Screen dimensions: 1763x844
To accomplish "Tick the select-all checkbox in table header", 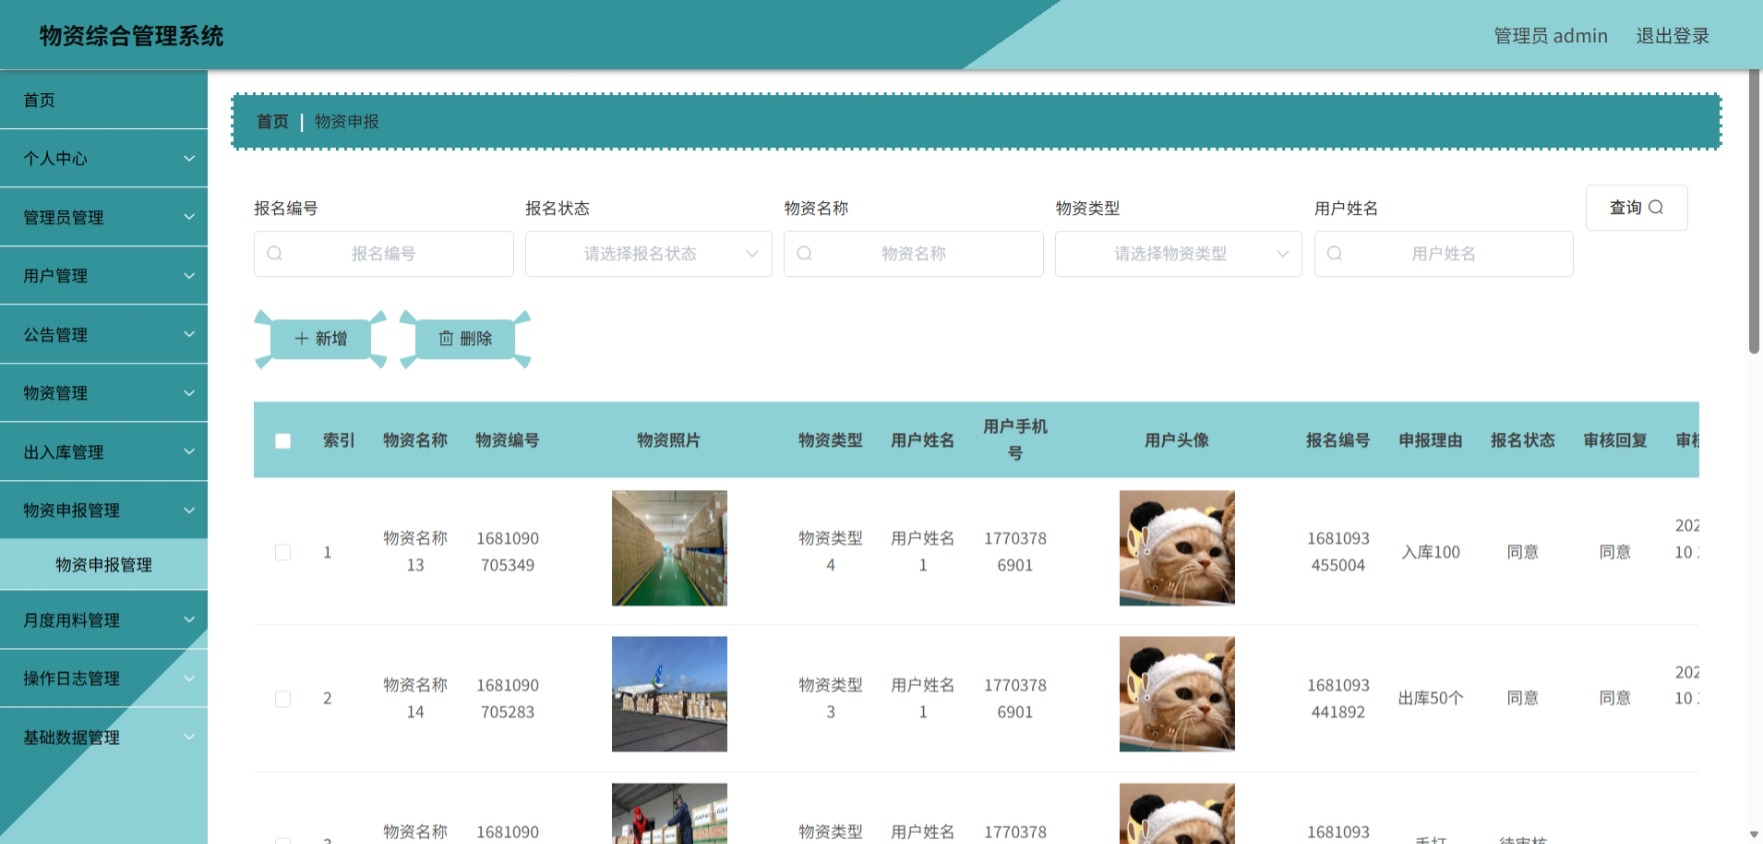I will click(283, 441).
